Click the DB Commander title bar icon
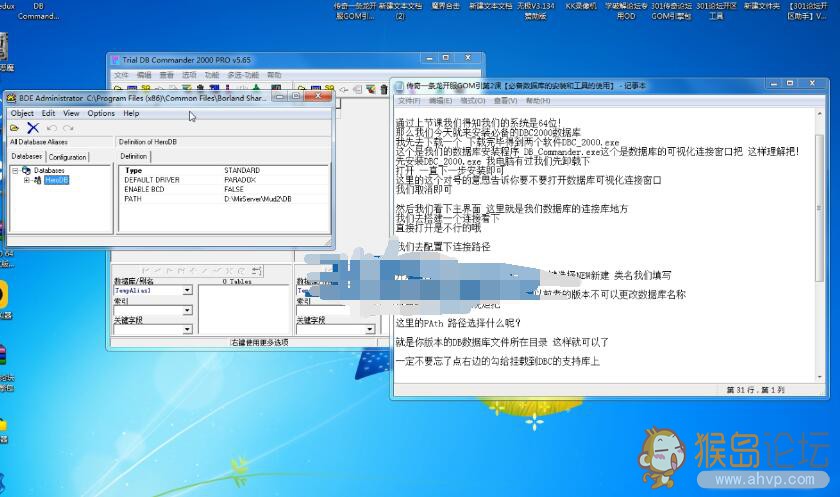840x497 pixels. click(115, 60)
